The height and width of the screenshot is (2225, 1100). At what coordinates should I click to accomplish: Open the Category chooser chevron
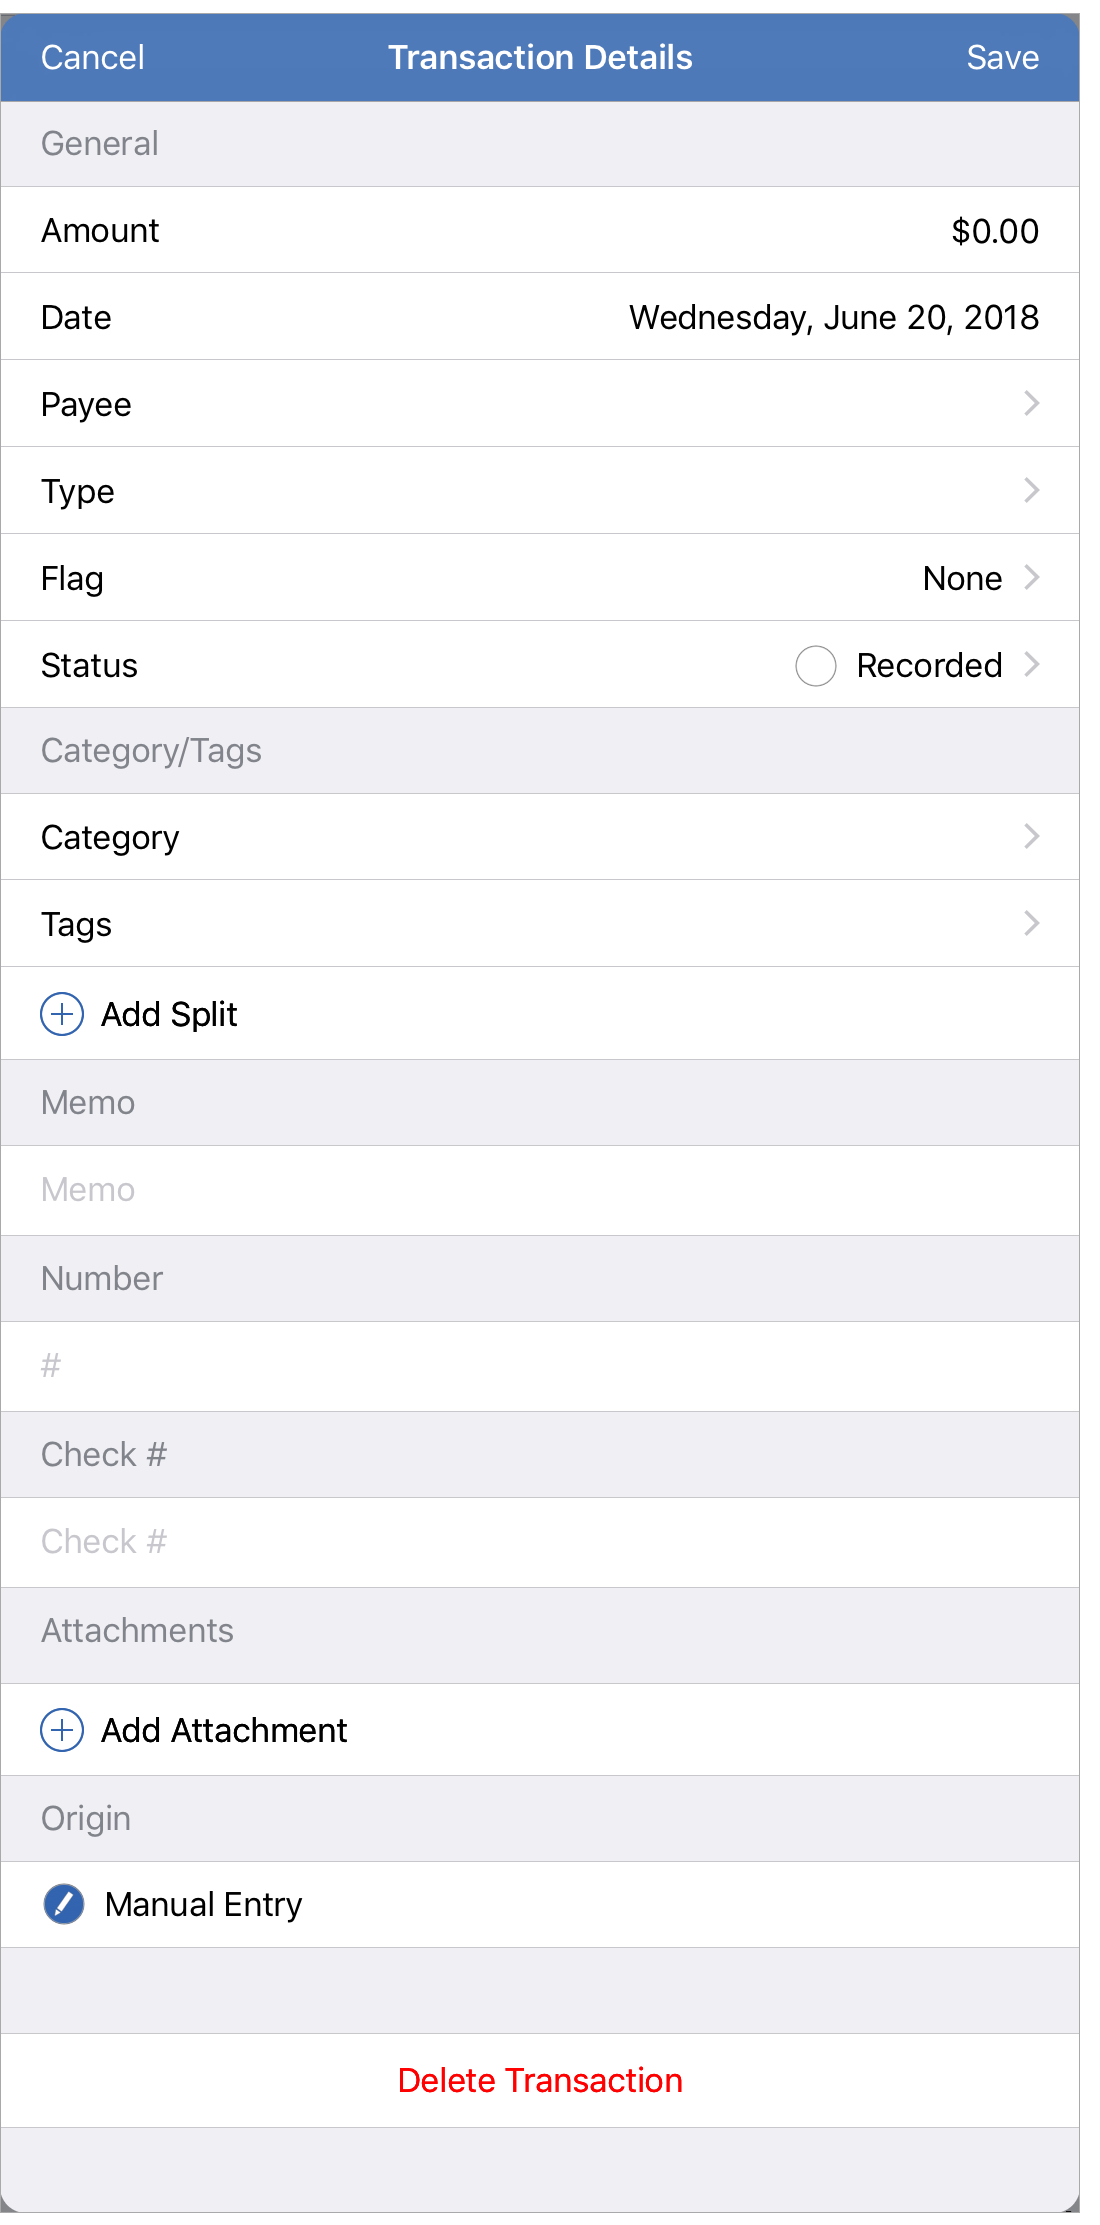[x=1032, y=837]
